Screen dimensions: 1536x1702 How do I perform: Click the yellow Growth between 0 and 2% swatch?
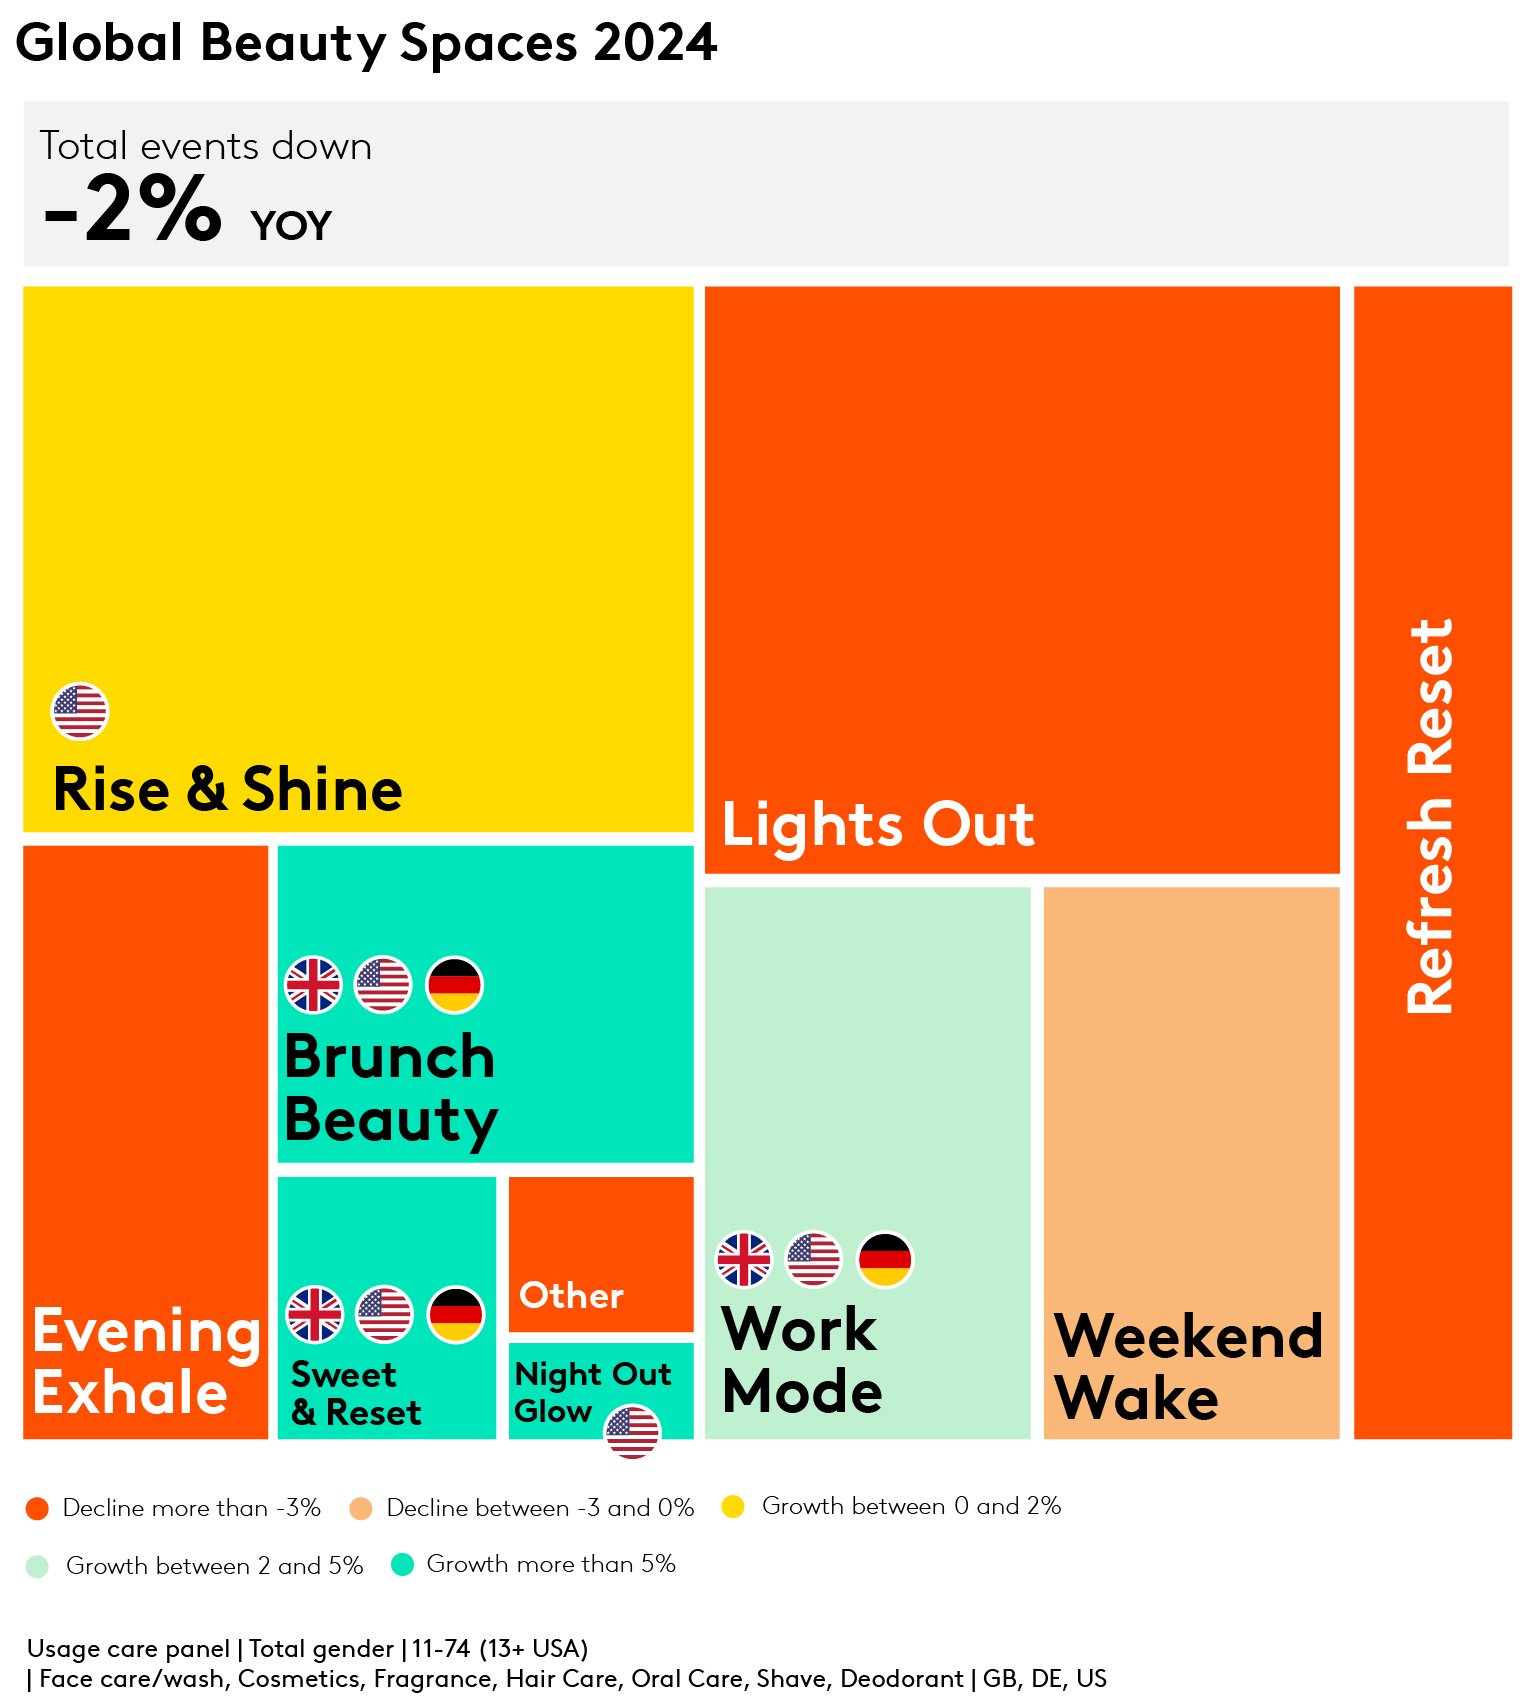[733, 1507]
